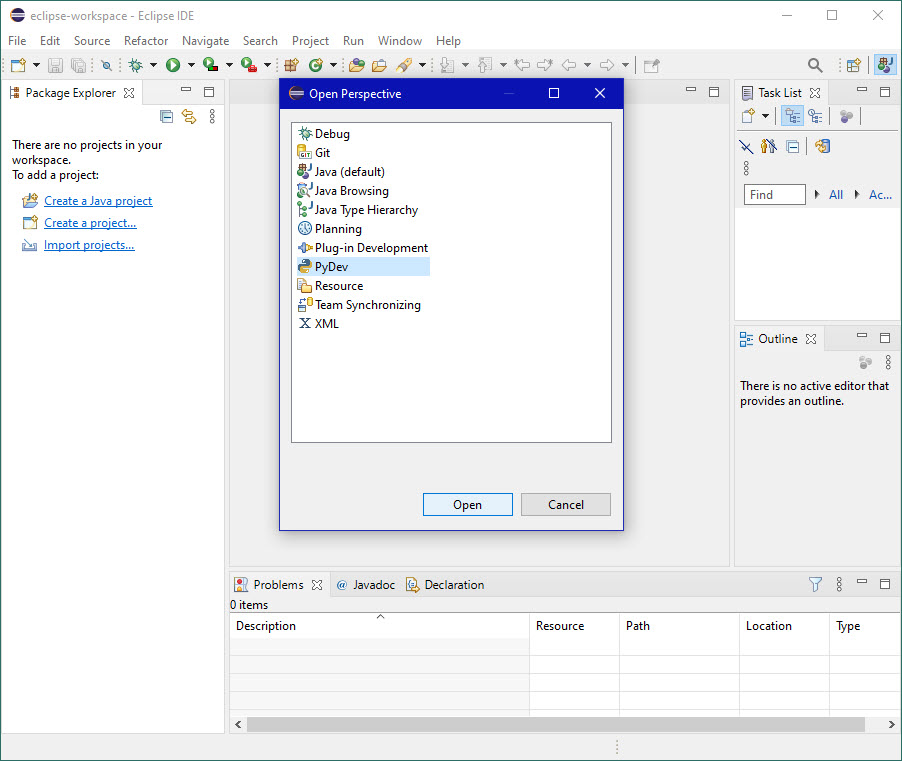Select Git perspective in the list
This screenshot has height=761, width=902.
click(322, 153)
